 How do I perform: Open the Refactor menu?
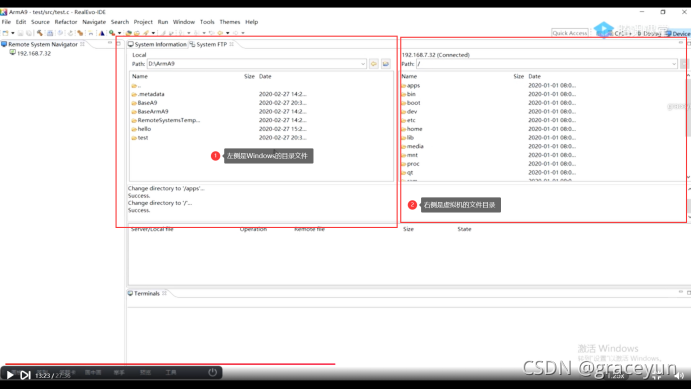click(66, 22)
